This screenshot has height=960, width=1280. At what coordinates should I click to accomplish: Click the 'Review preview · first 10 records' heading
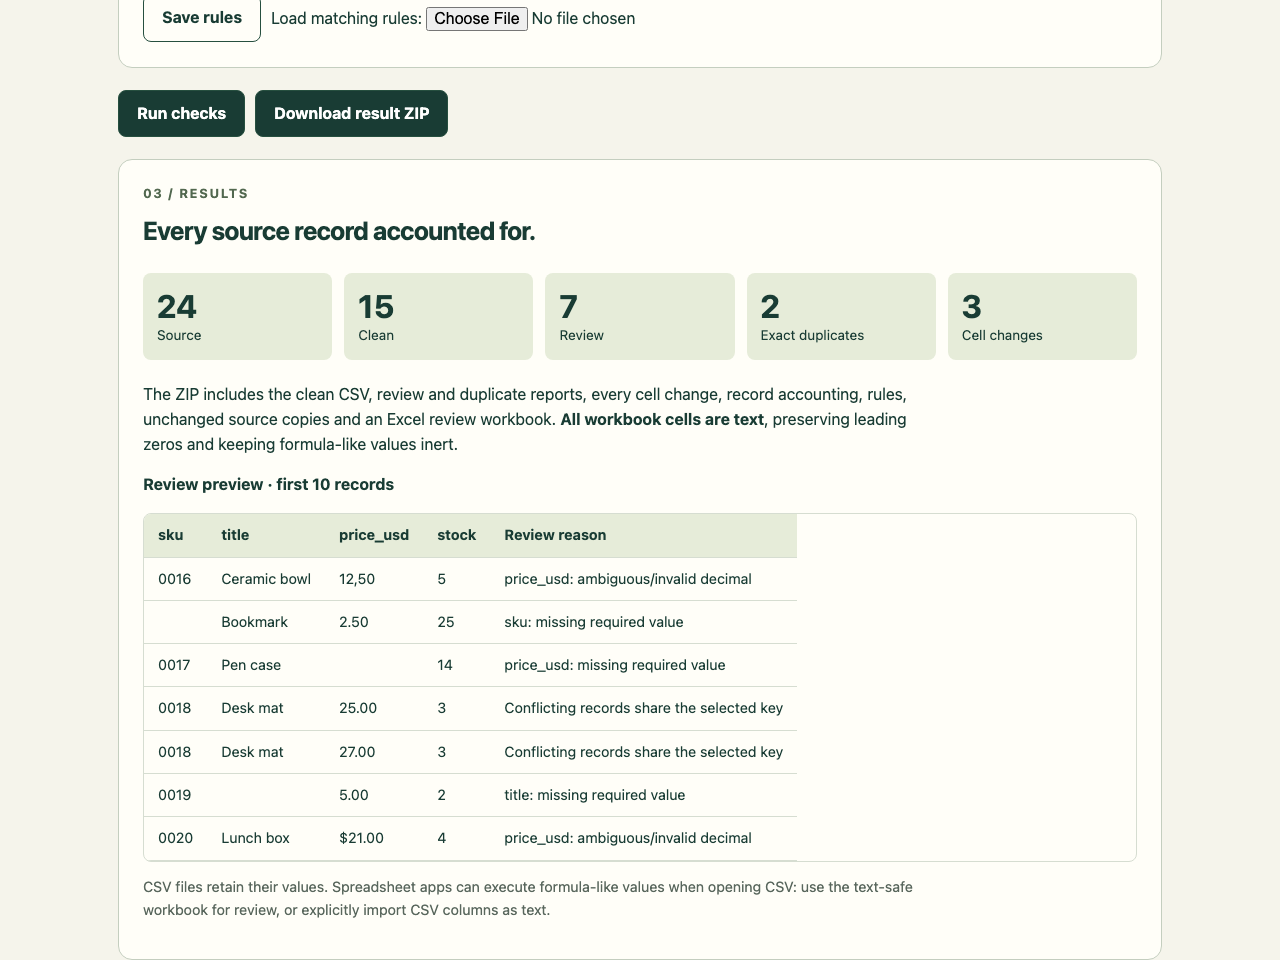[268, 485]
